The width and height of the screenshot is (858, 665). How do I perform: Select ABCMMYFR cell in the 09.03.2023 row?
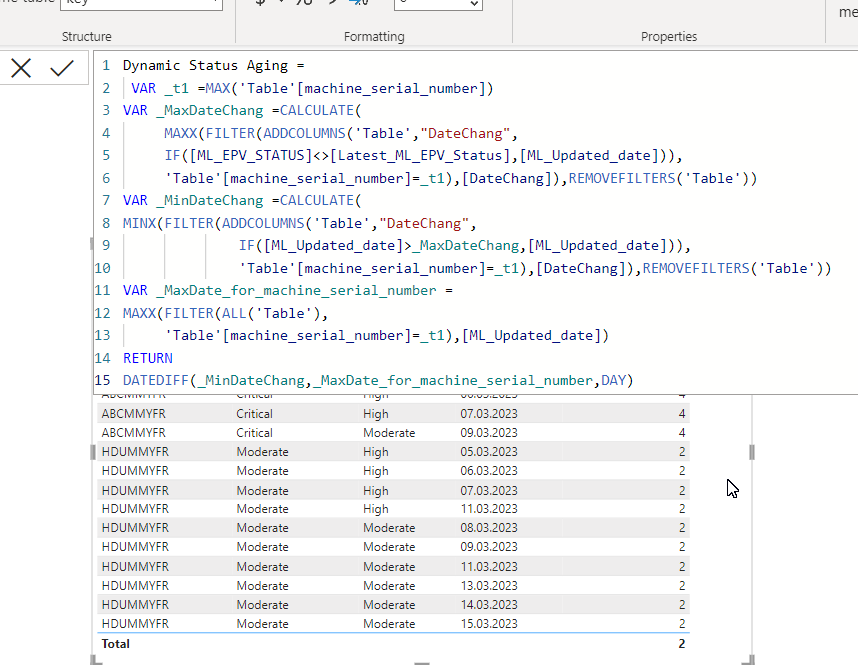[x=134, y=433]
